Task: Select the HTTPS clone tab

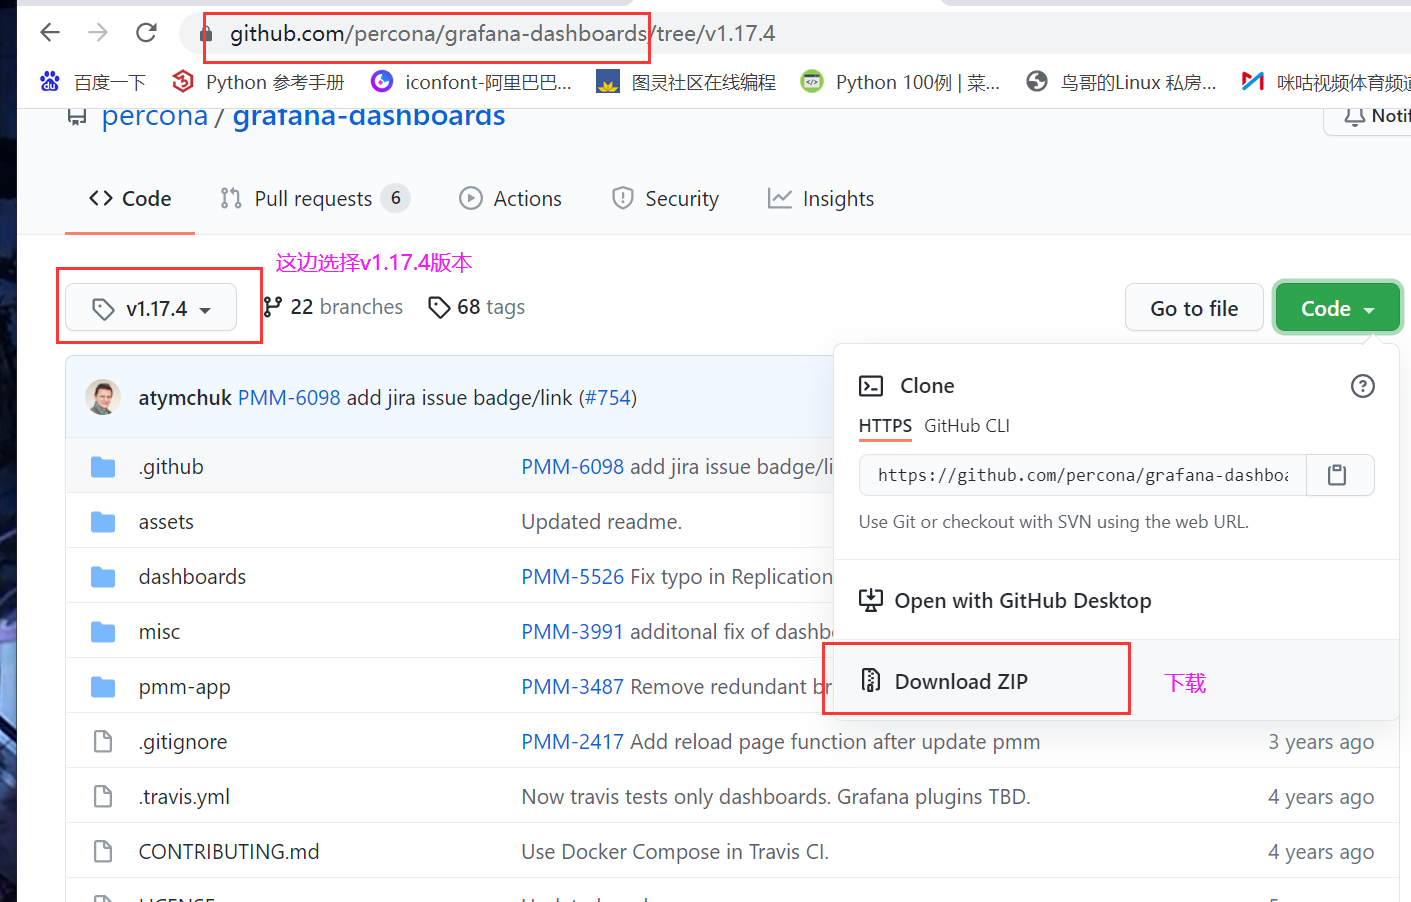Action: pos(885,426)
